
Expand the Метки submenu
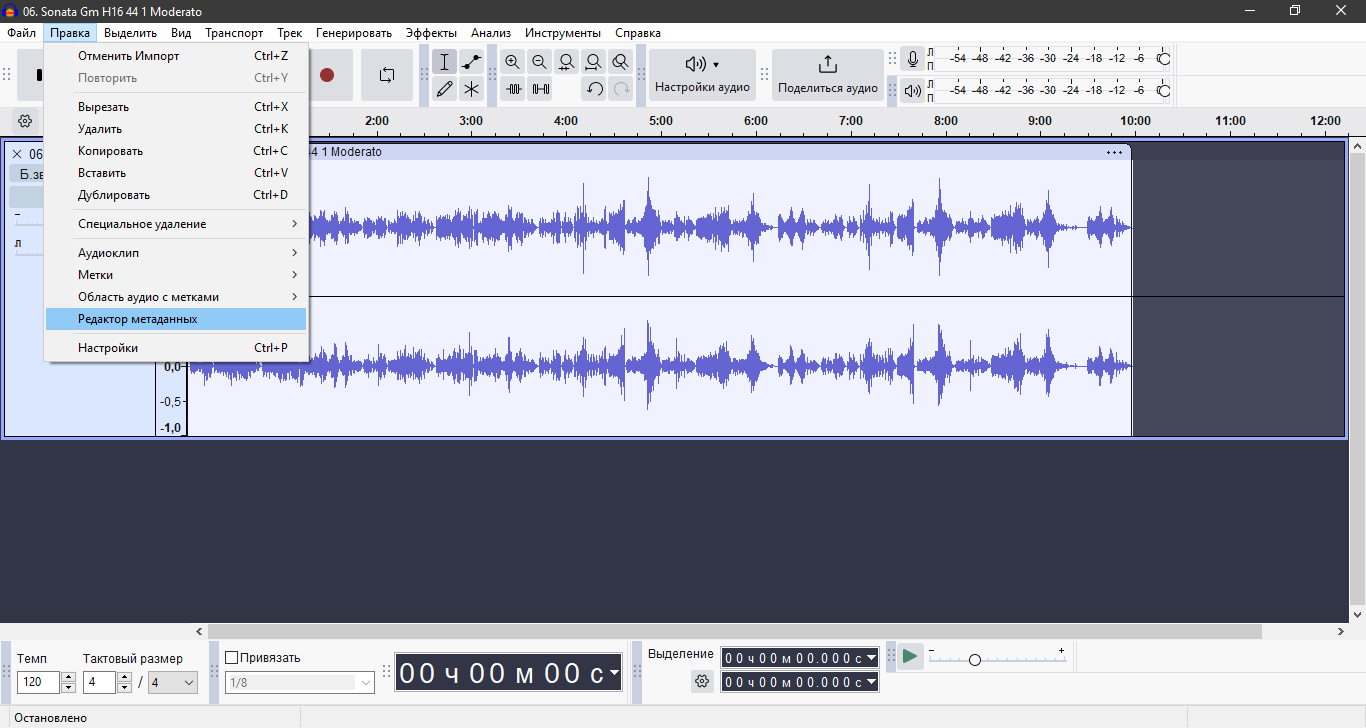176,275
